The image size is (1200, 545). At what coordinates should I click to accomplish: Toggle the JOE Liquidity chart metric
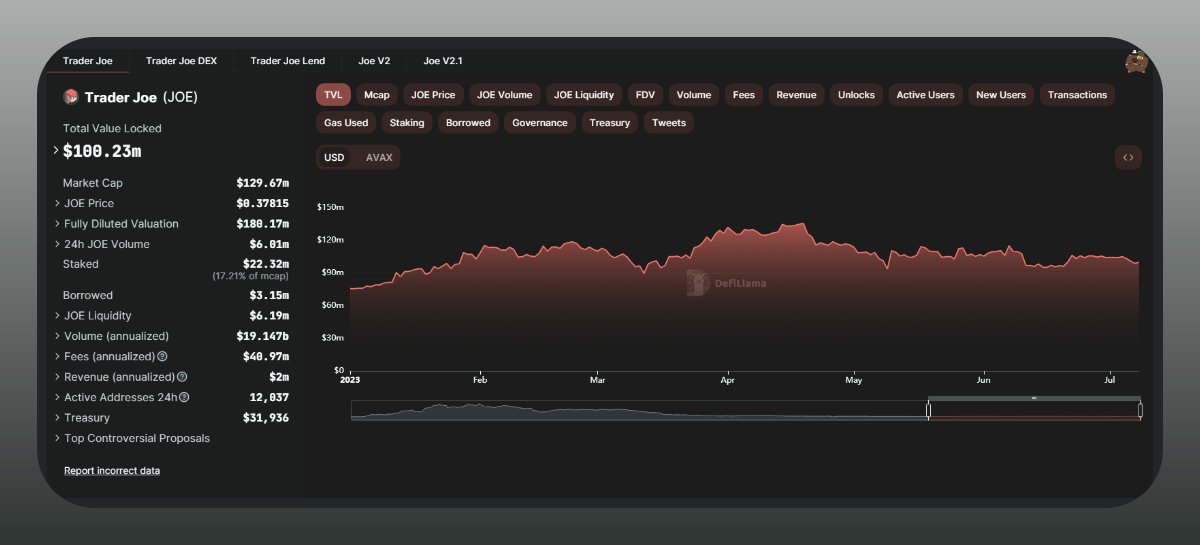(x=584, y=95)
